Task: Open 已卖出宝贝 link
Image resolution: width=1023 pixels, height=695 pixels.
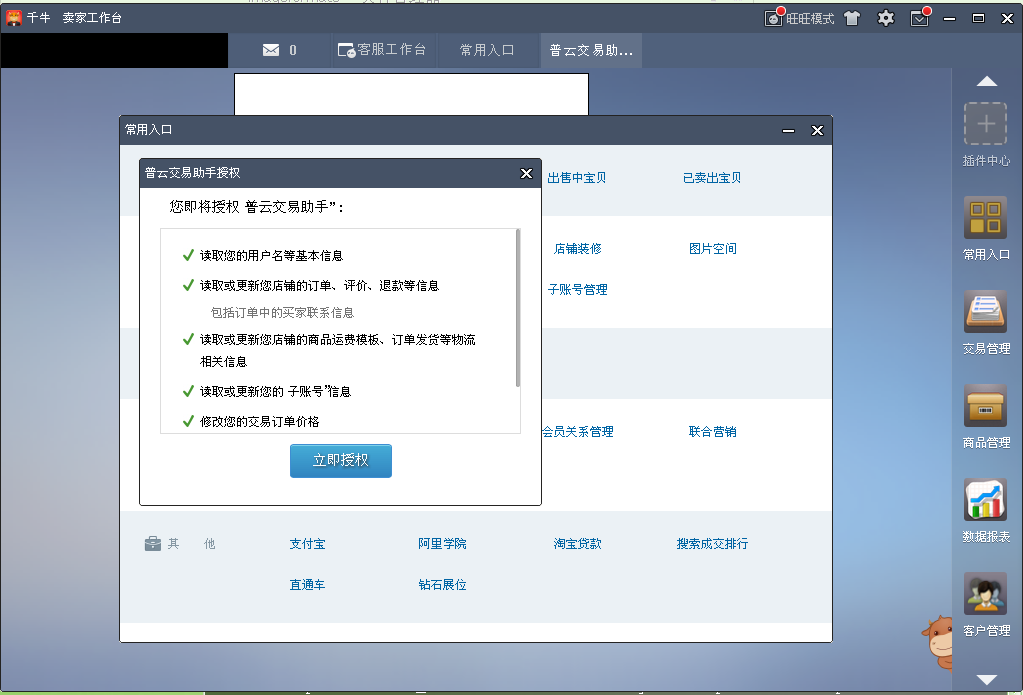Action: click(x=712, y=178)
